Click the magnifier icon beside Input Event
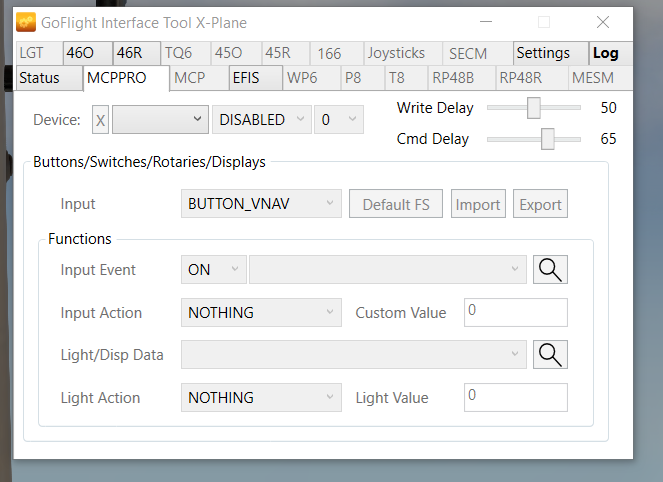This screenshot has width=663, height=482. [x=550, y=269]
